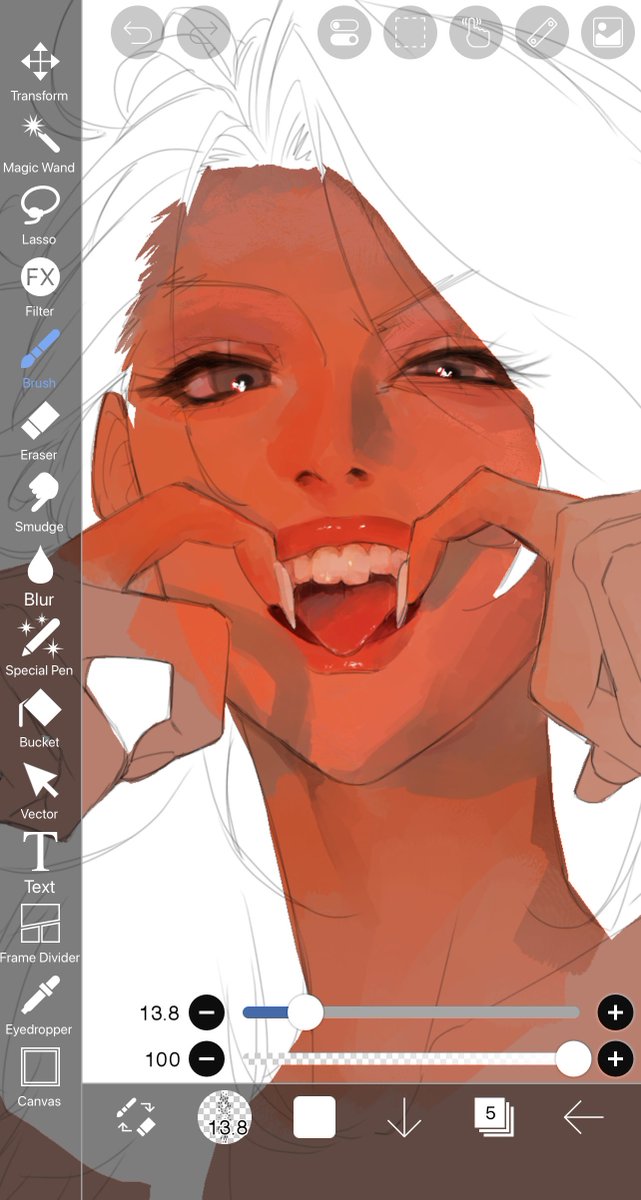
Task: Undo the last stroke
Action: tap(137, 33)
